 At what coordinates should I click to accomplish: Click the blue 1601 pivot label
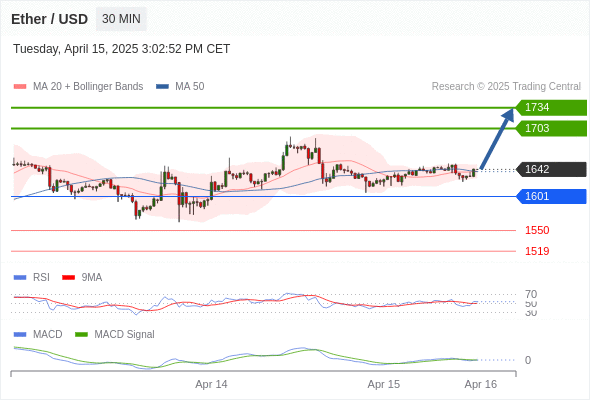tap(551, 196)
